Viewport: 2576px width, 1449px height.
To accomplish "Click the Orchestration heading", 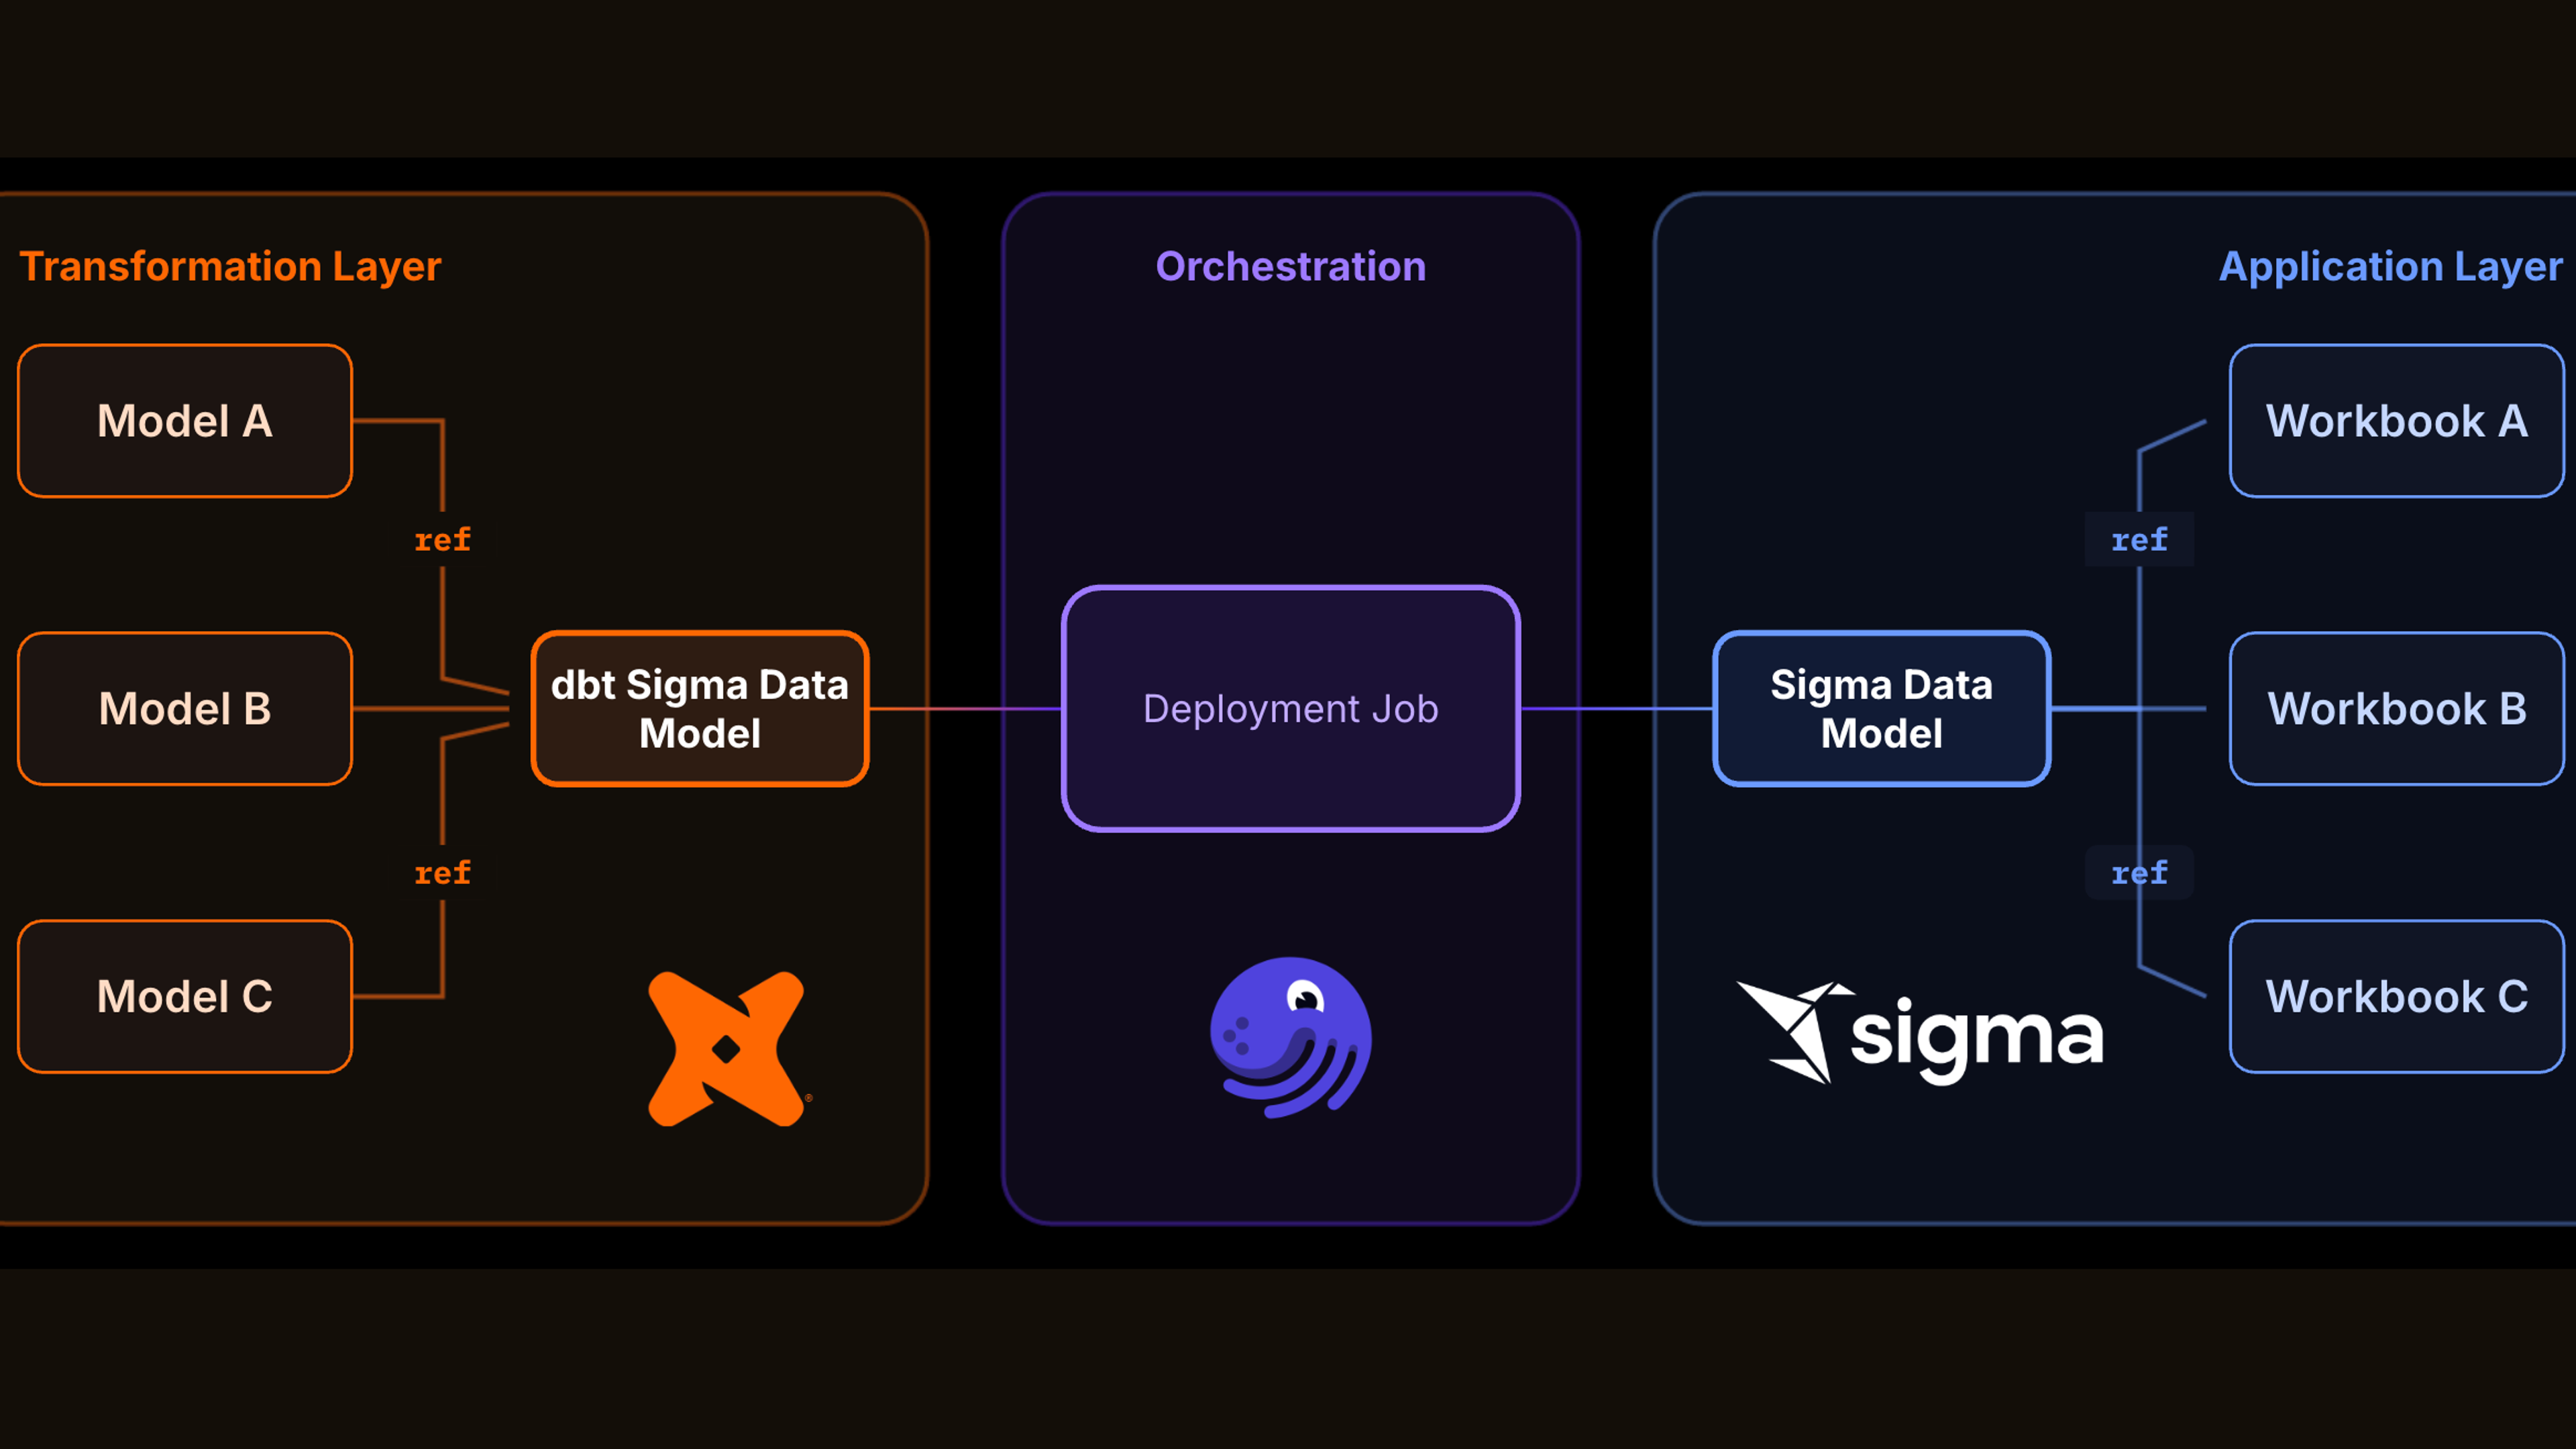I will (1291, 266).
